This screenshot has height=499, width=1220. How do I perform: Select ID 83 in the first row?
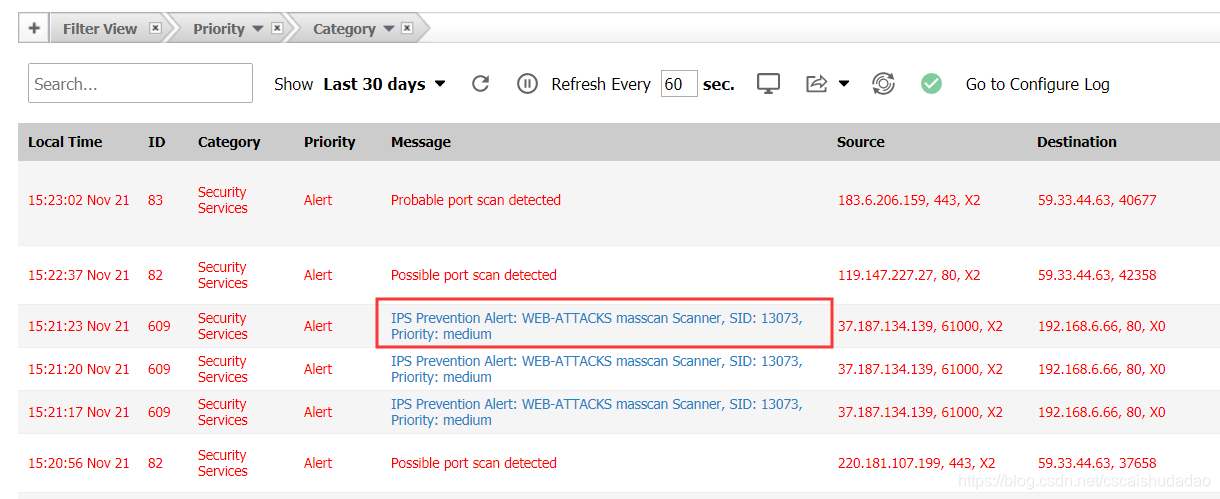(x=155, y=200)
